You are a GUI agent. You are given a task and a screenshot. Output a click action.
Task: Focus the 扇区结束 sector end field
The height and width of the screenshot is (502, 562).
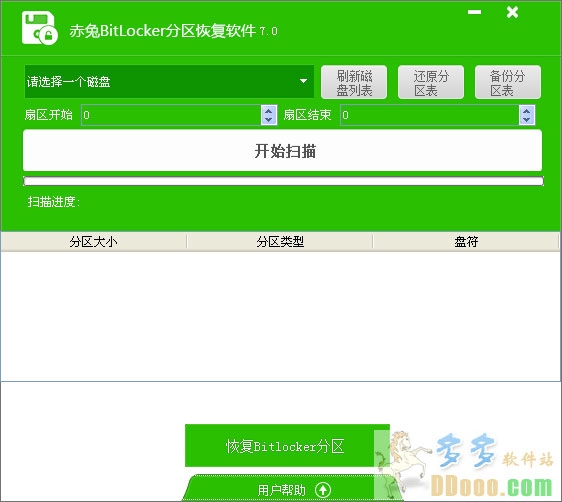(x=430, y=115)
